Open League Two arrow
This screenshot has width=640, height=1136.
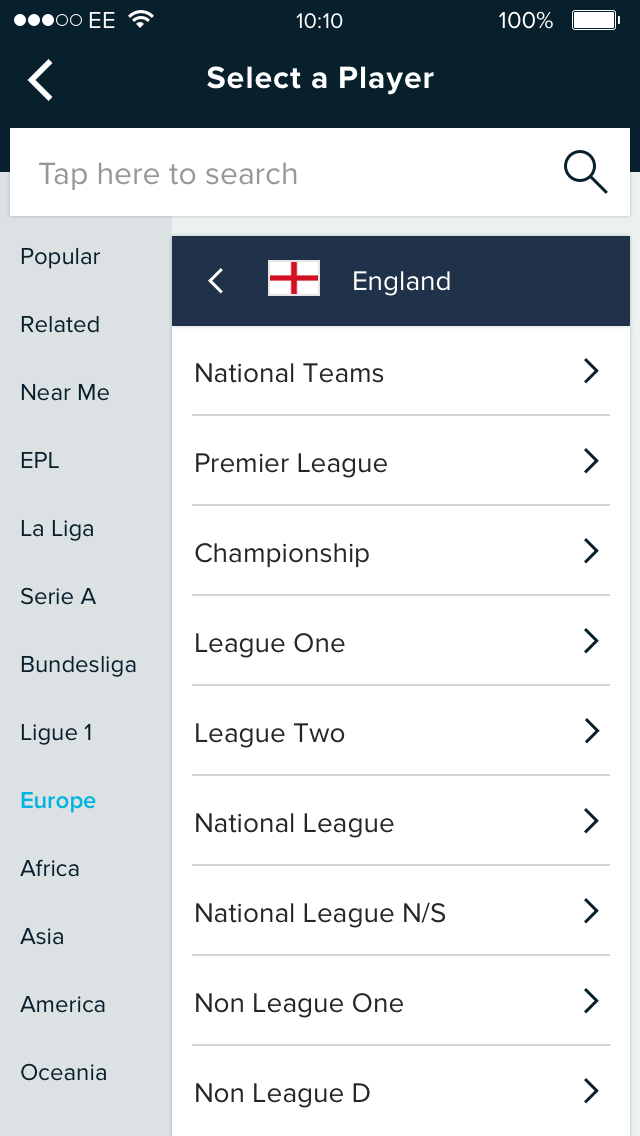[x=590, y=732]
